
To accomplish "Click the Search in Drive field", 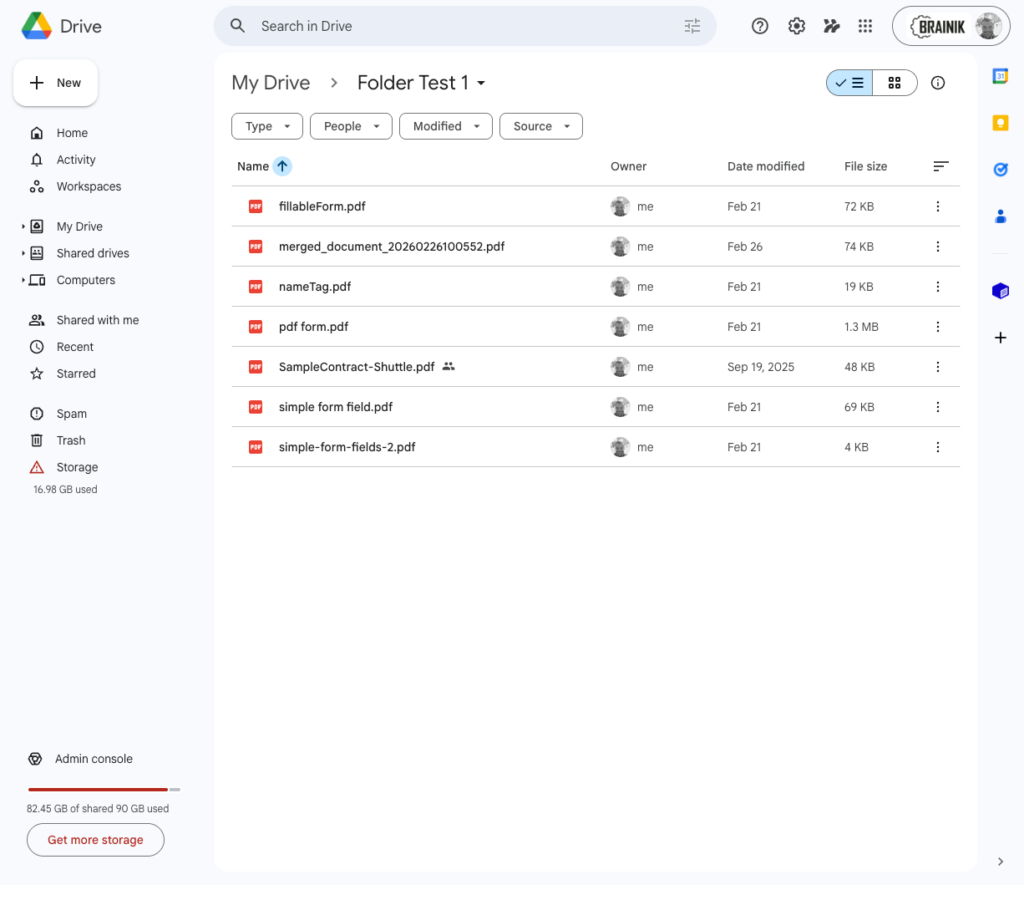I will (450, 26).
